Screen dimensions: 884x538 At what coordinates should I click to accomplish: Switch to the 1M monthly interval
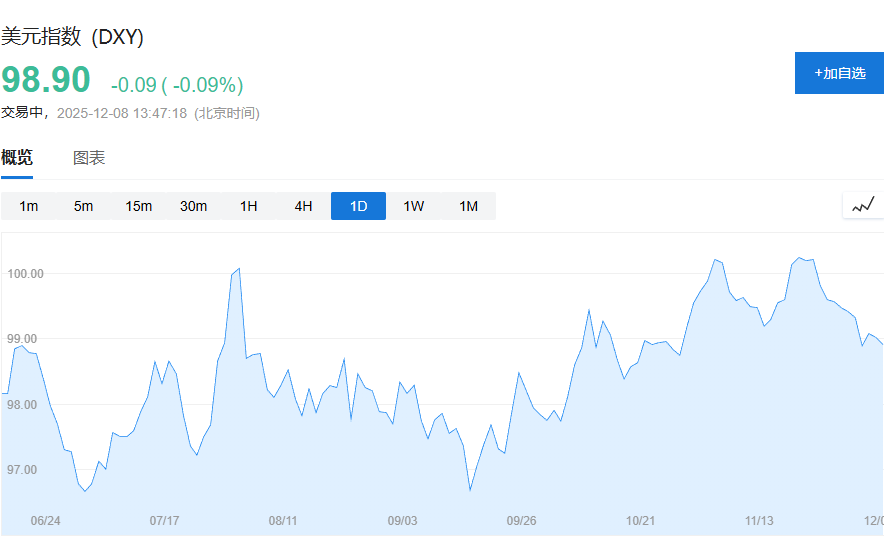(468, 207)
